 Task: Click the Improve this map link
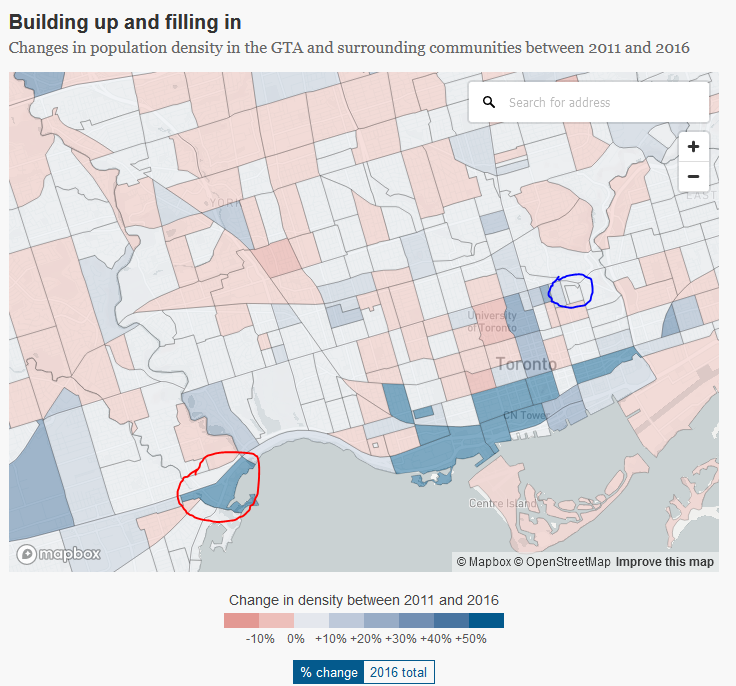point(665,562)
